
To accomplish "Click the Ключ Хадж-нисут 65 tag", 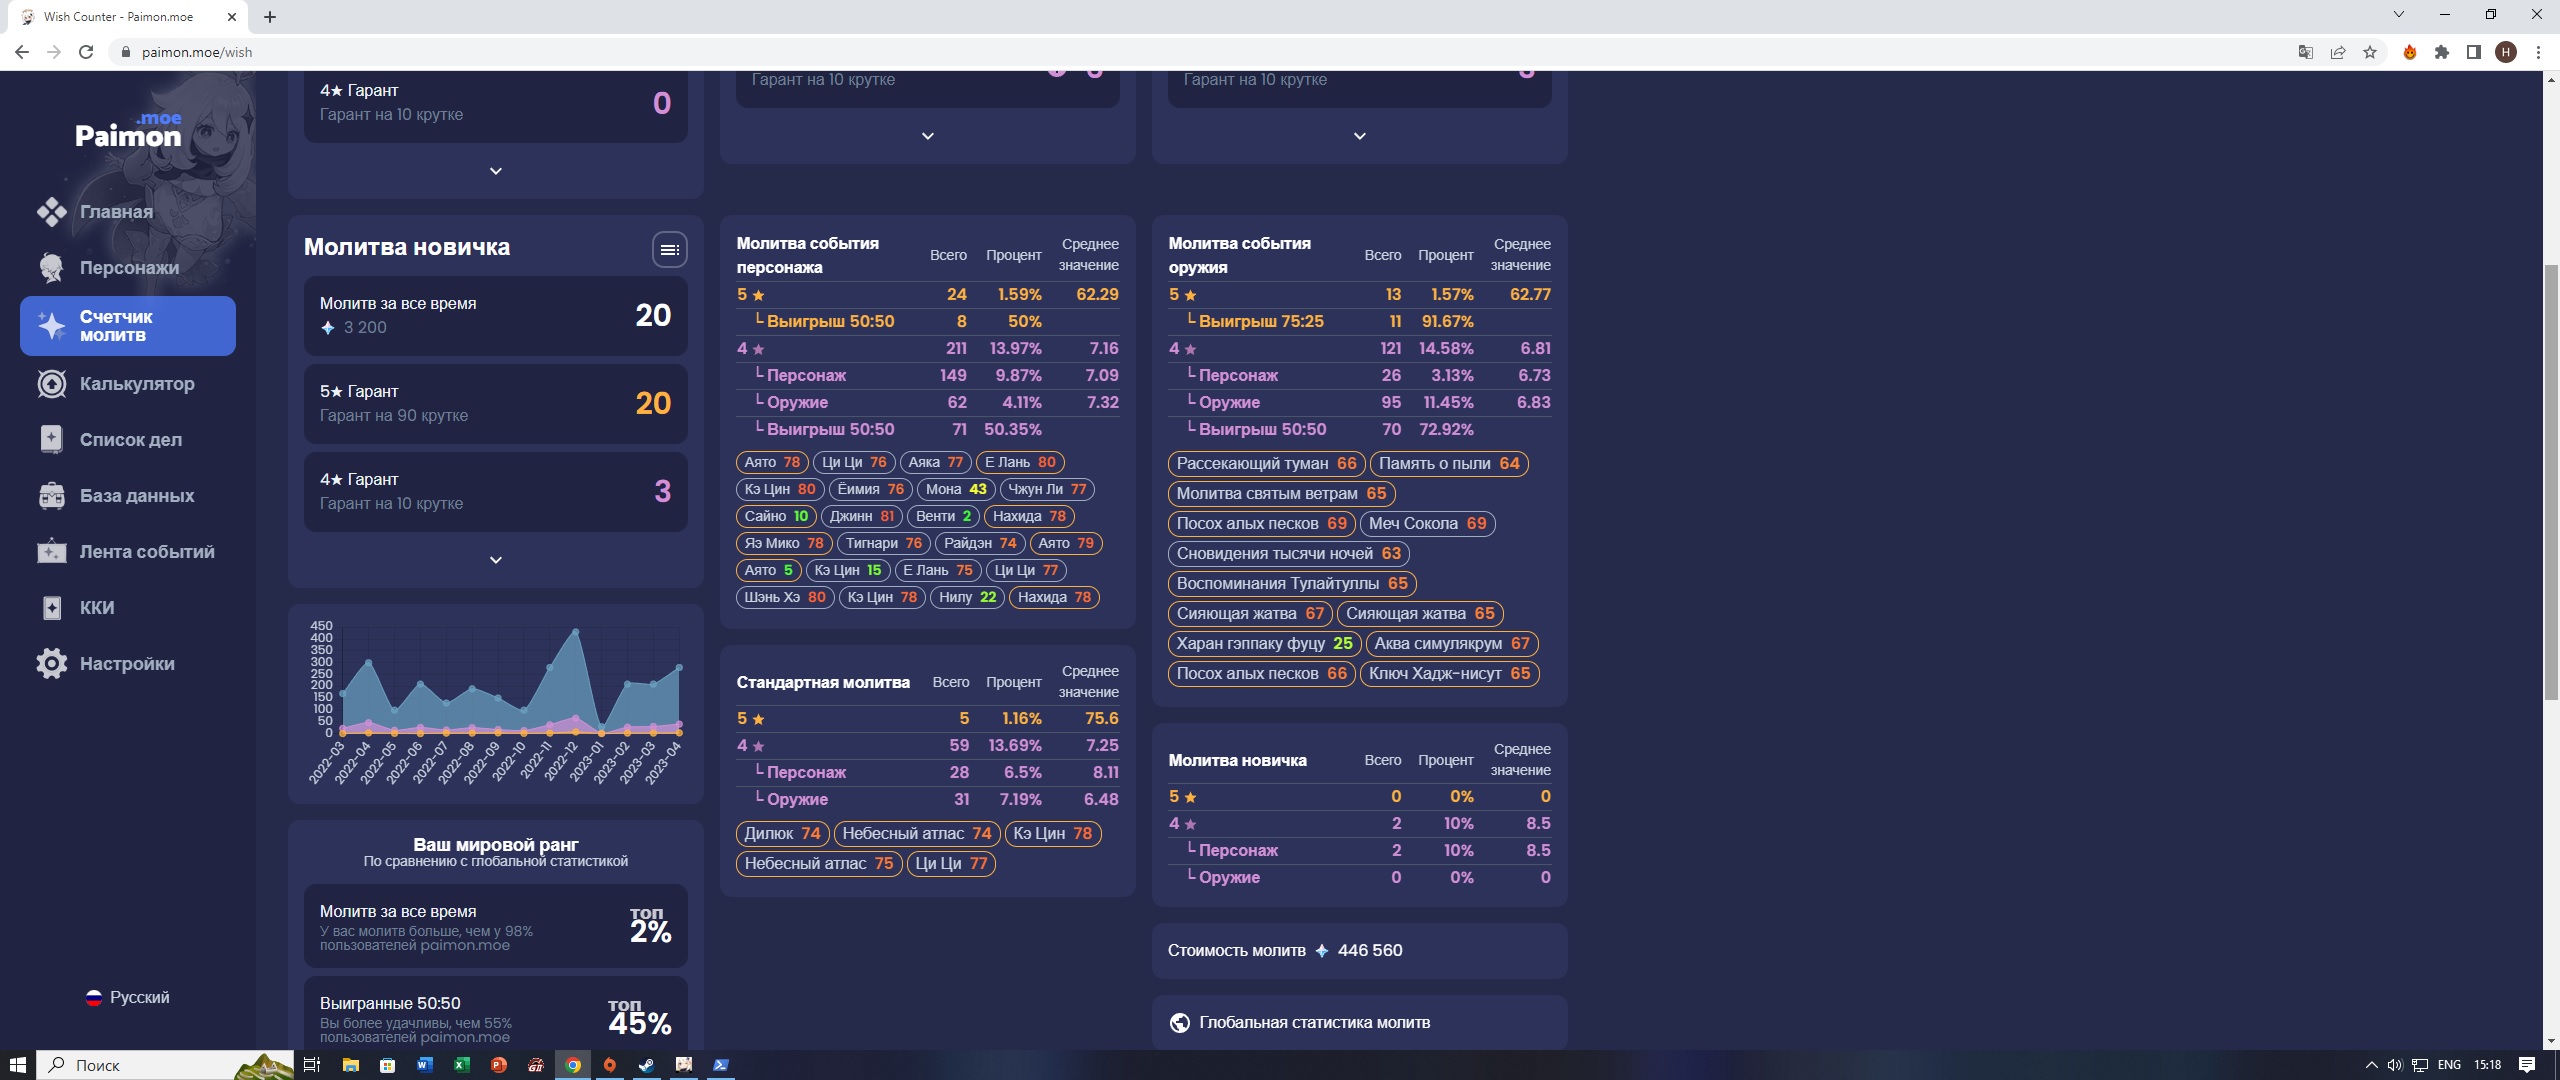I will click(1449, 674).
